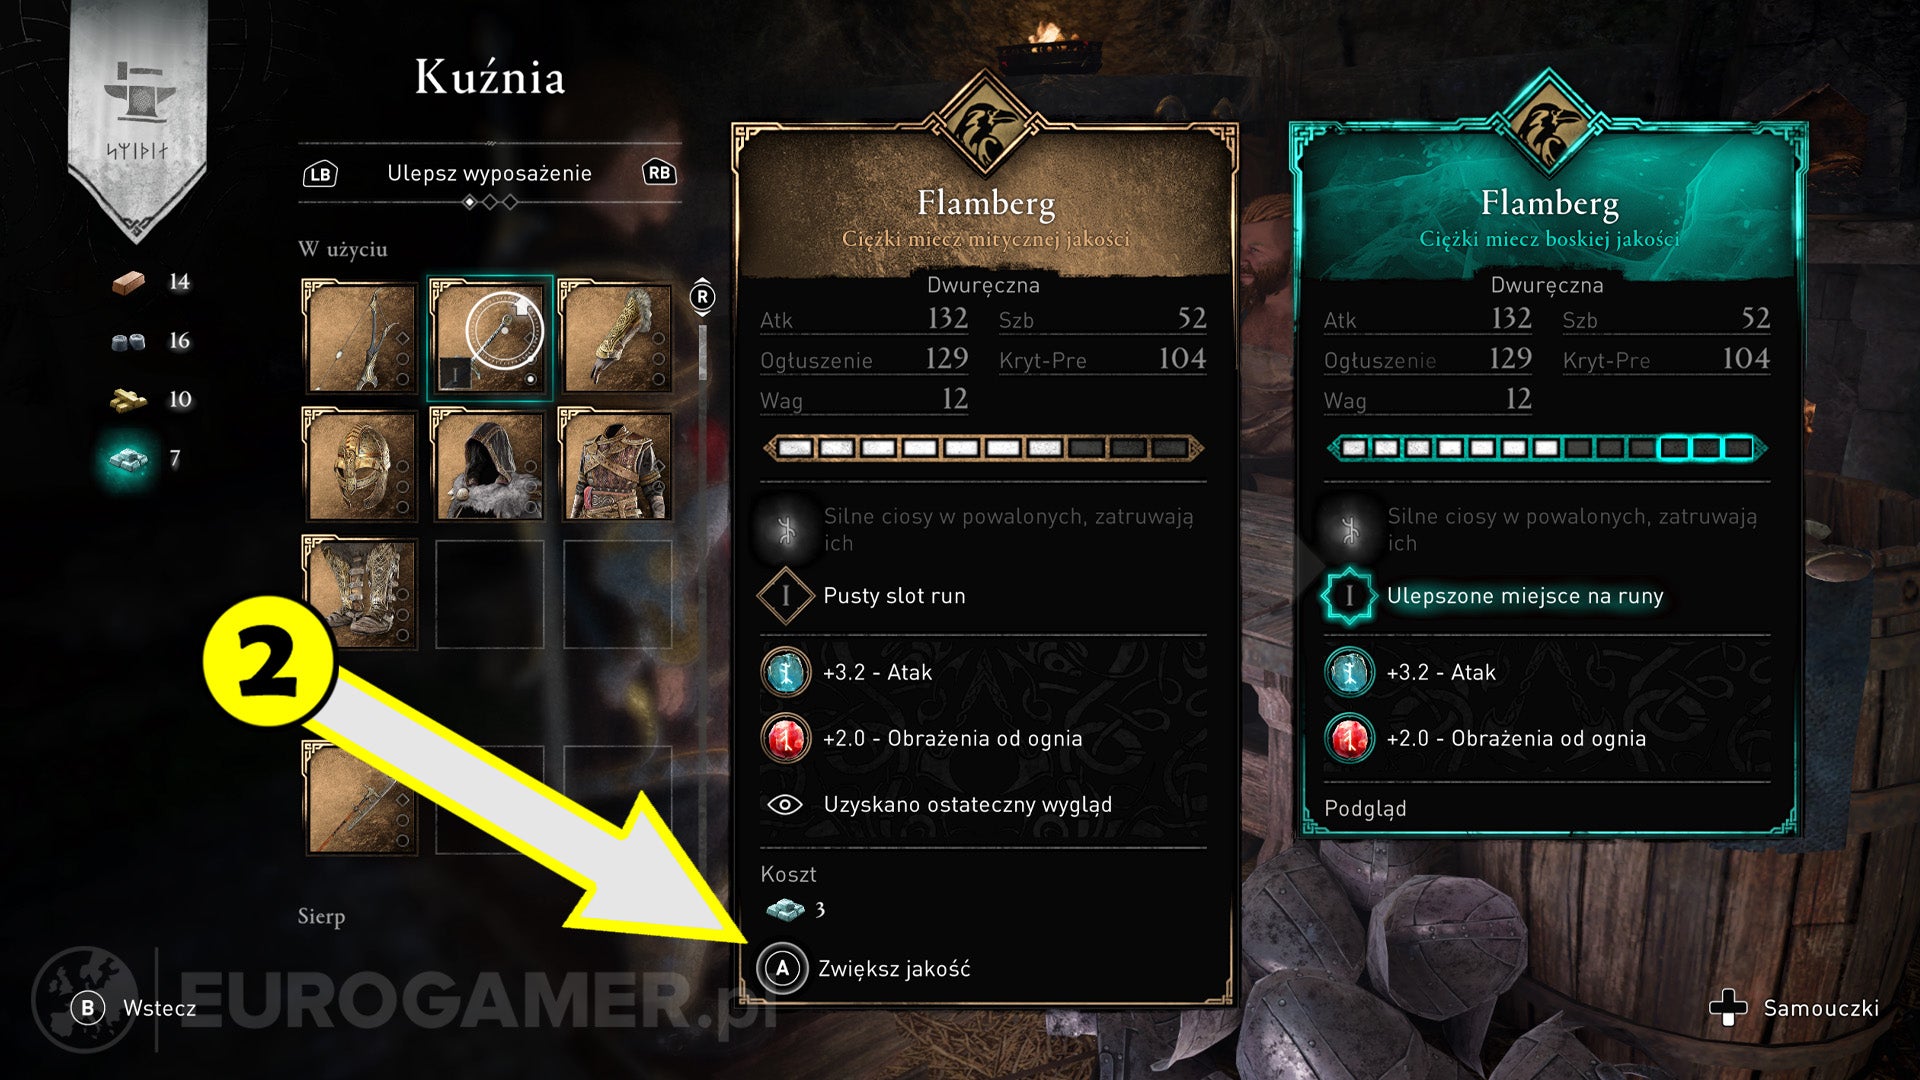This screenshot has height=1080, width=1920.
Task: Select the bow equipment slot
Action: click(360, 337)
